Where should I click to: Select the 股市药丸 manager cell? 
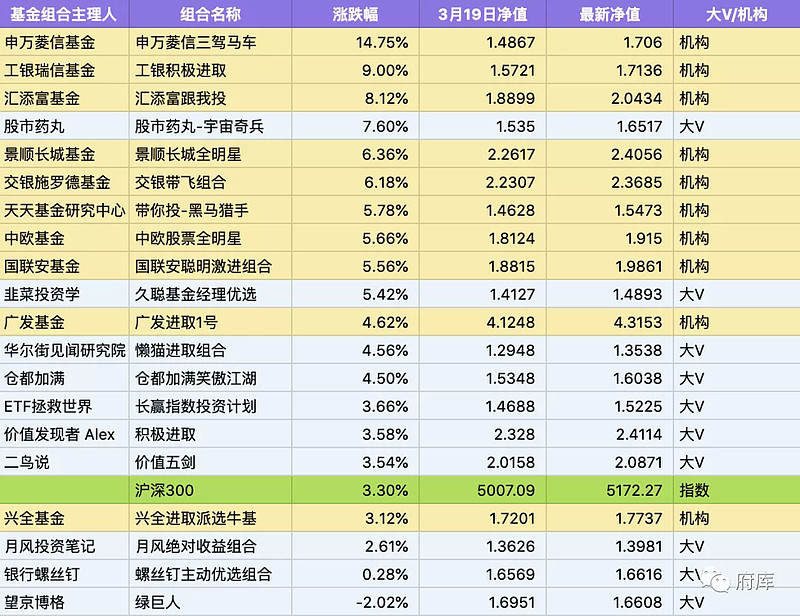click(x=64, y=126)
